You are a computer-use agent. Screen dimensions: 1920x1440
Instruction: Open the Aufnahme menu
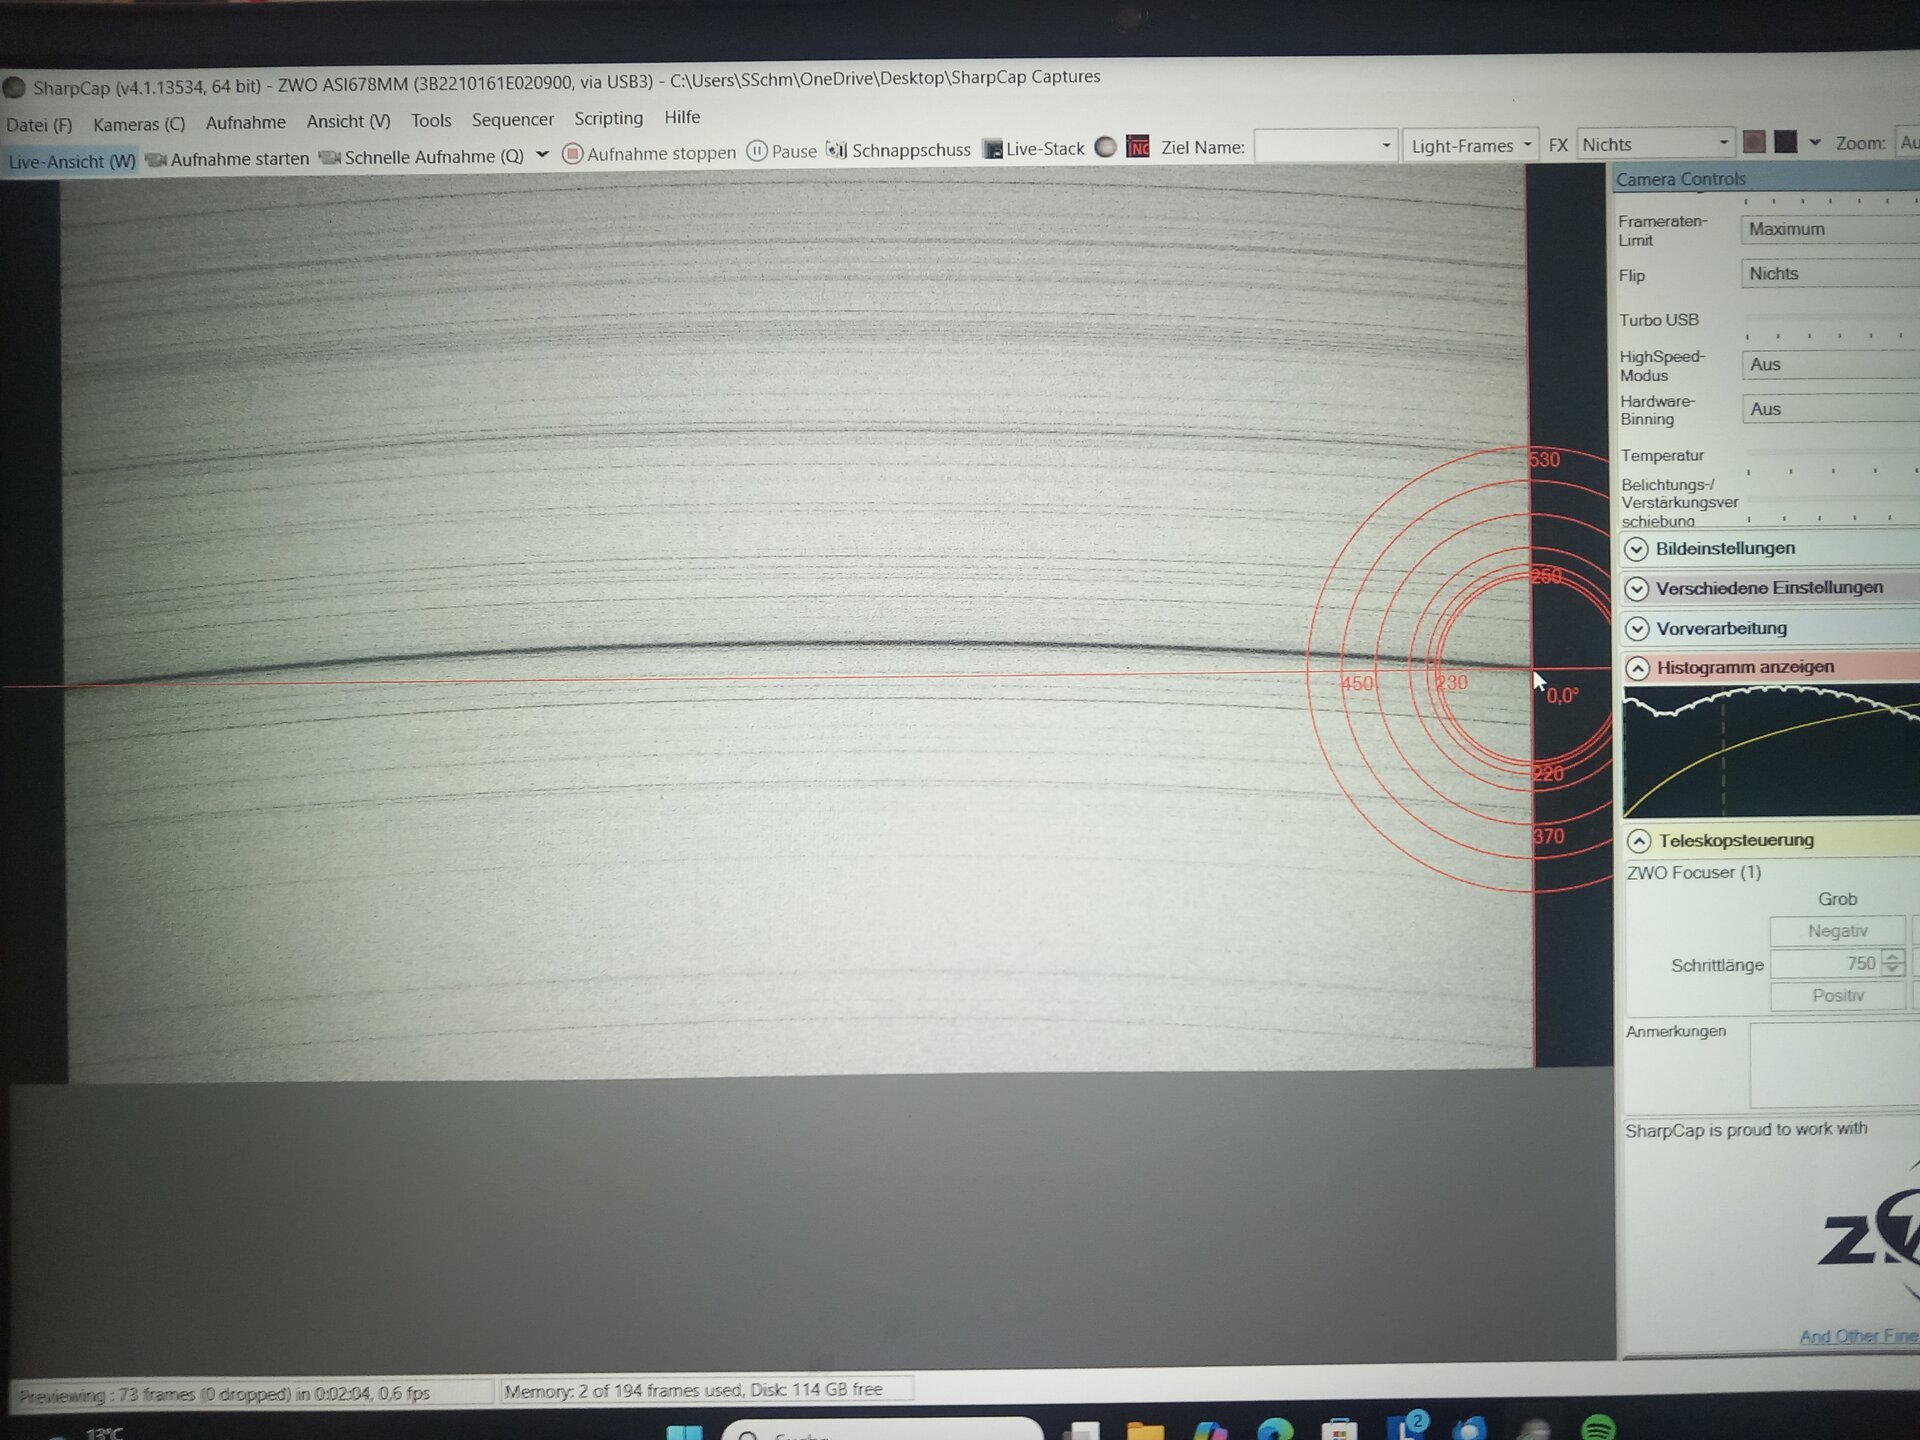pos(246,122)
